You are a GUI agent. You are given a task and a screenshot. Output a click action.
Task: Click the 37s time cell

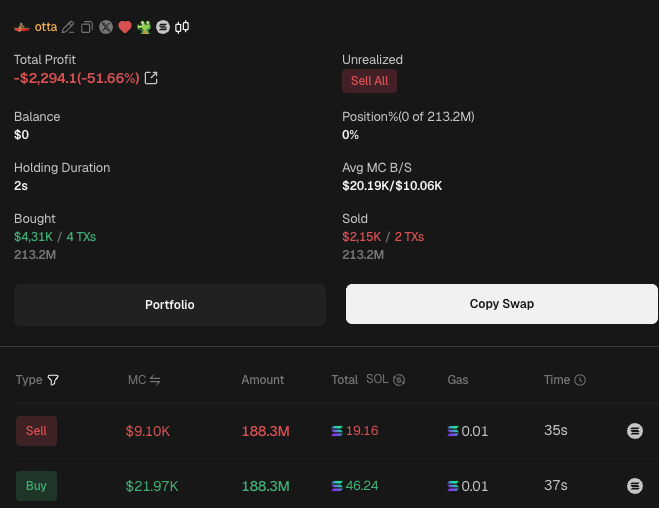[556, 485]
